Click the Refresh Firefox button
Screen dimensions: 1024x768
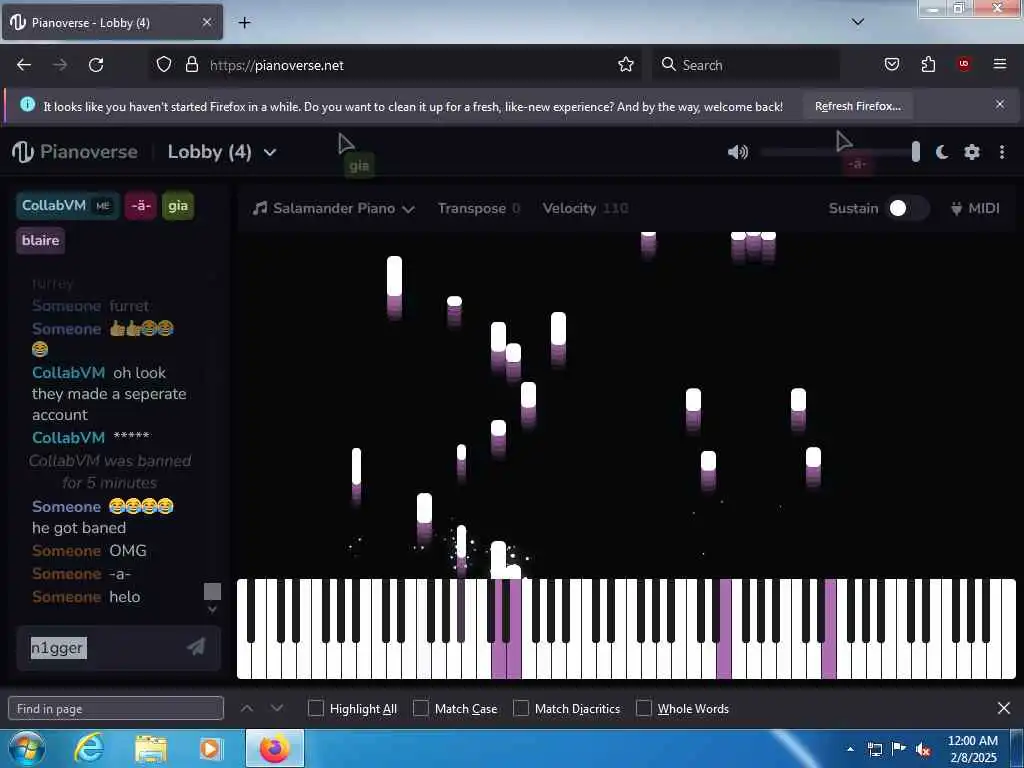(857, 106)
